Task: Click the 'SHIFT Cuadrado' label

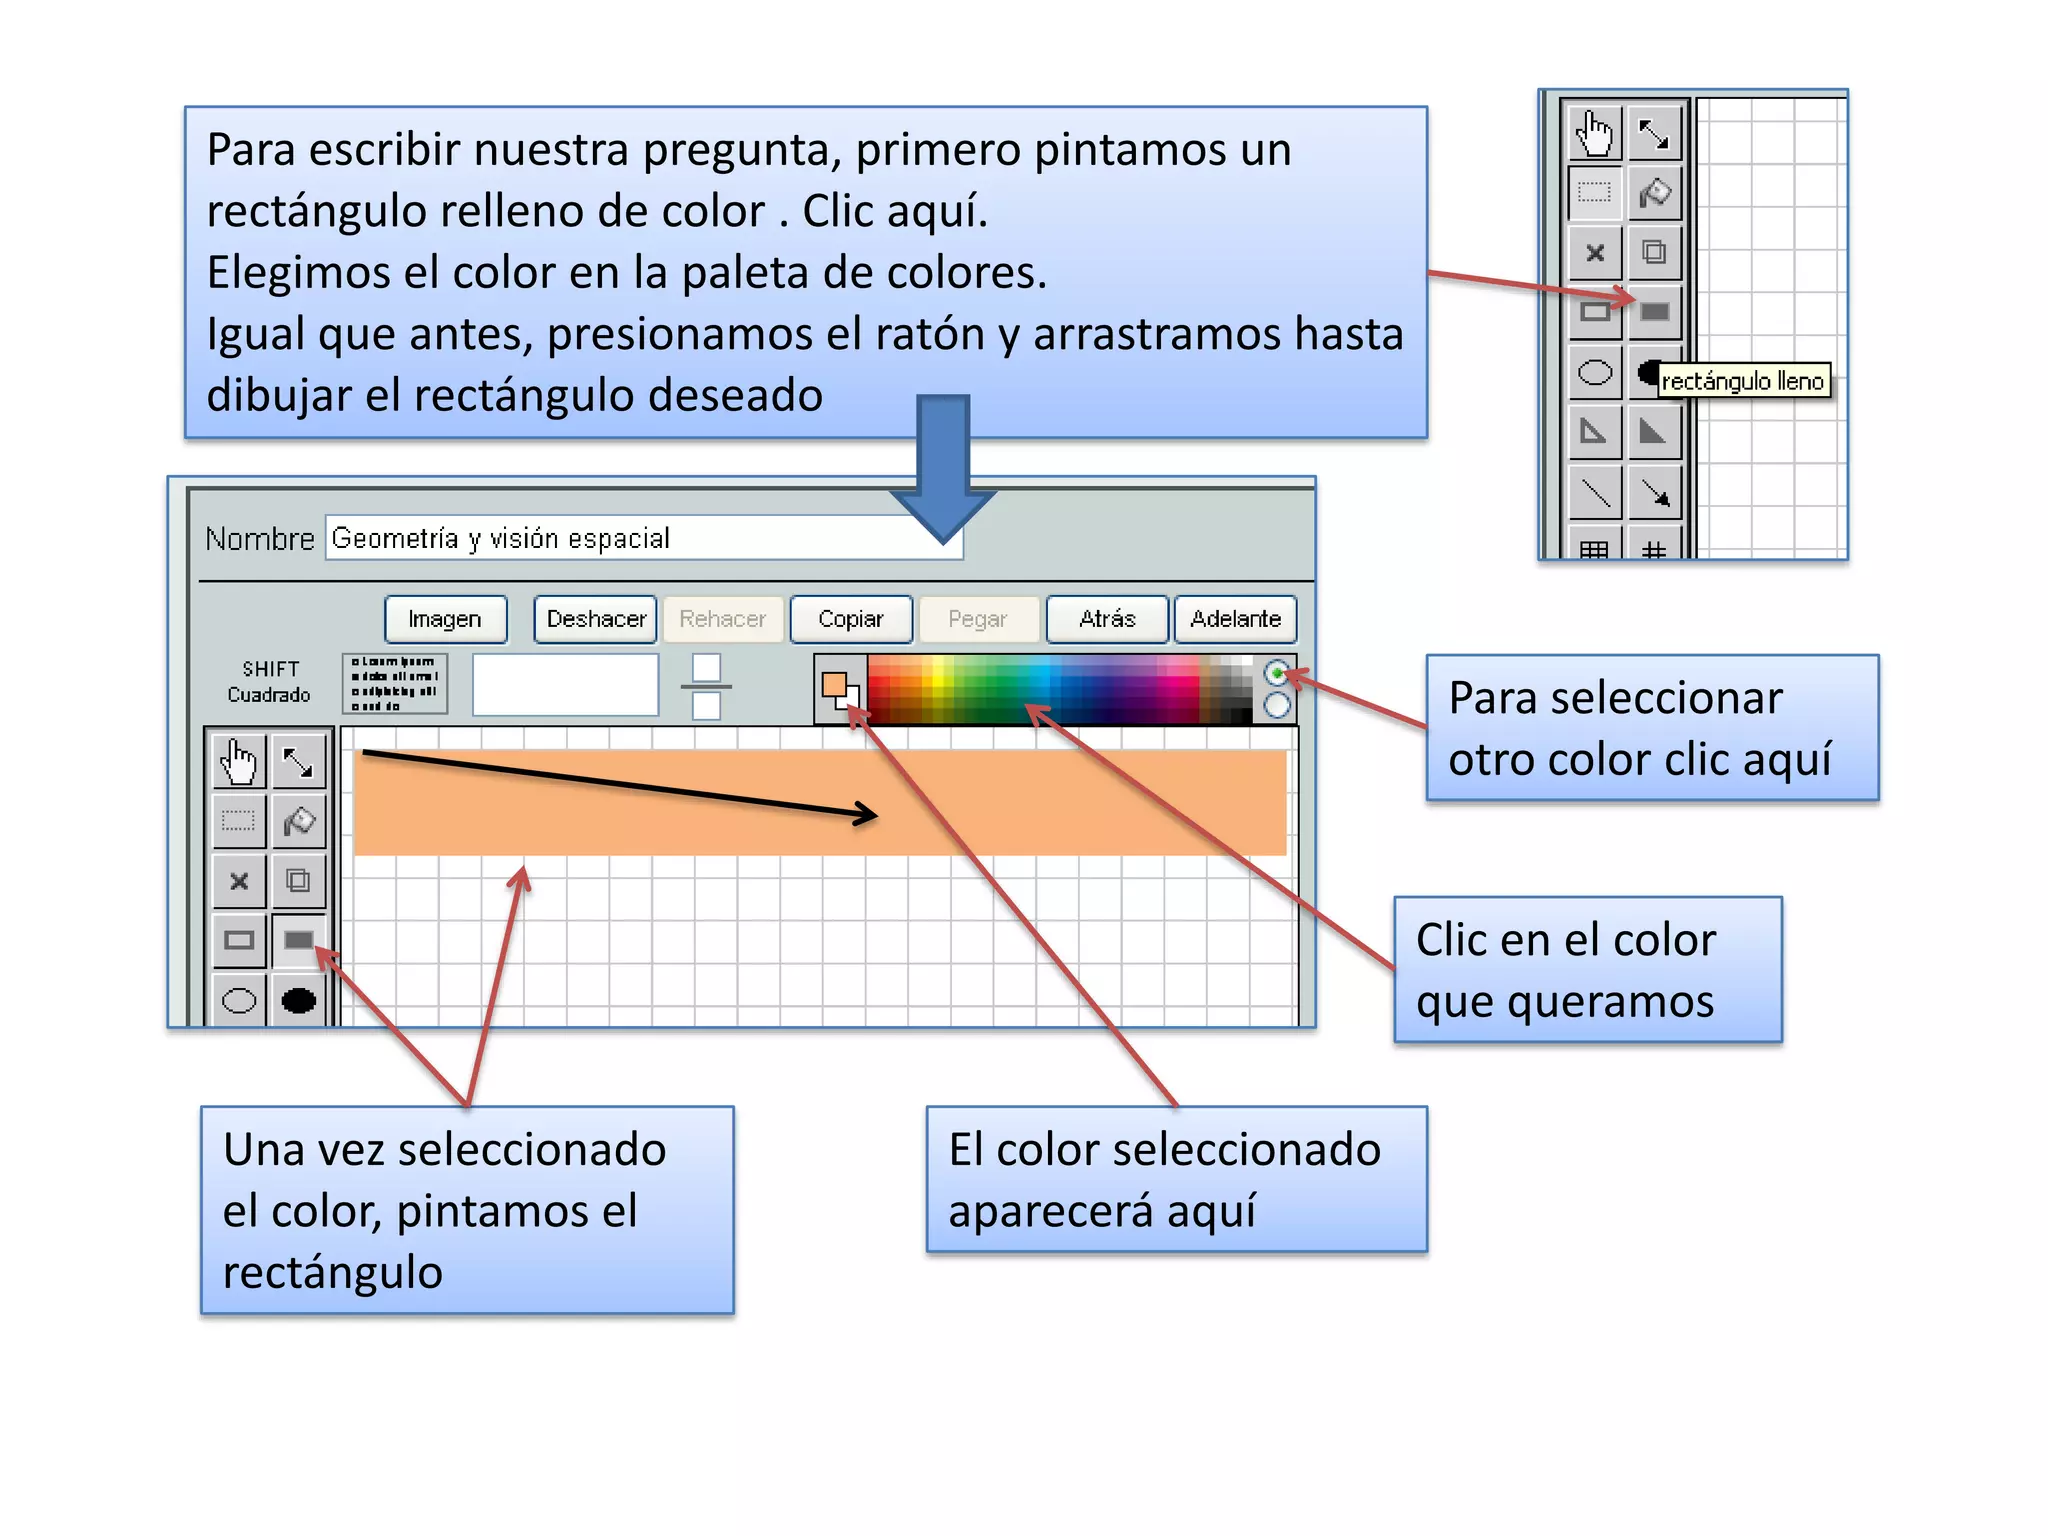Action: point(269,681)
